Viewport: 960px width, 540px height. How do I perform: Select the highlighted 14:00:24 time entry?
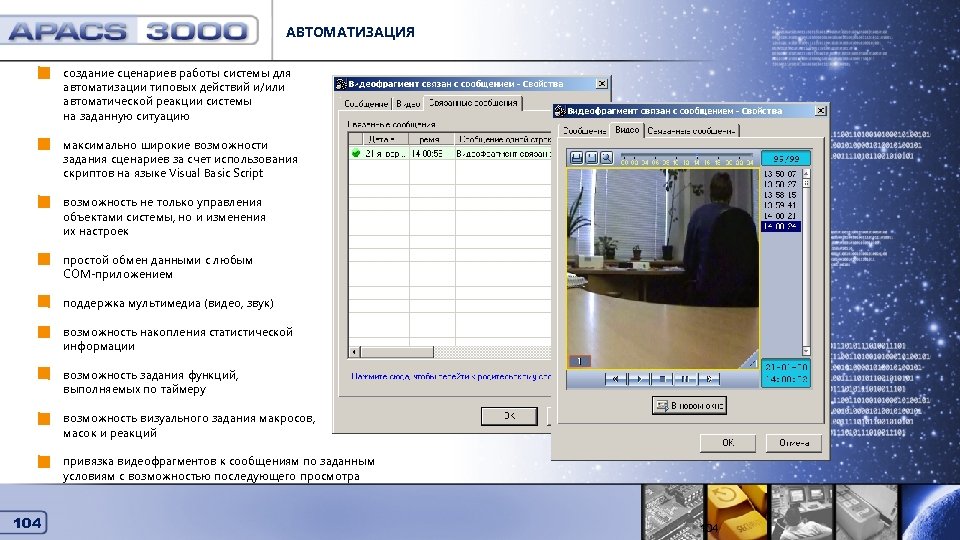pos(780,226)
